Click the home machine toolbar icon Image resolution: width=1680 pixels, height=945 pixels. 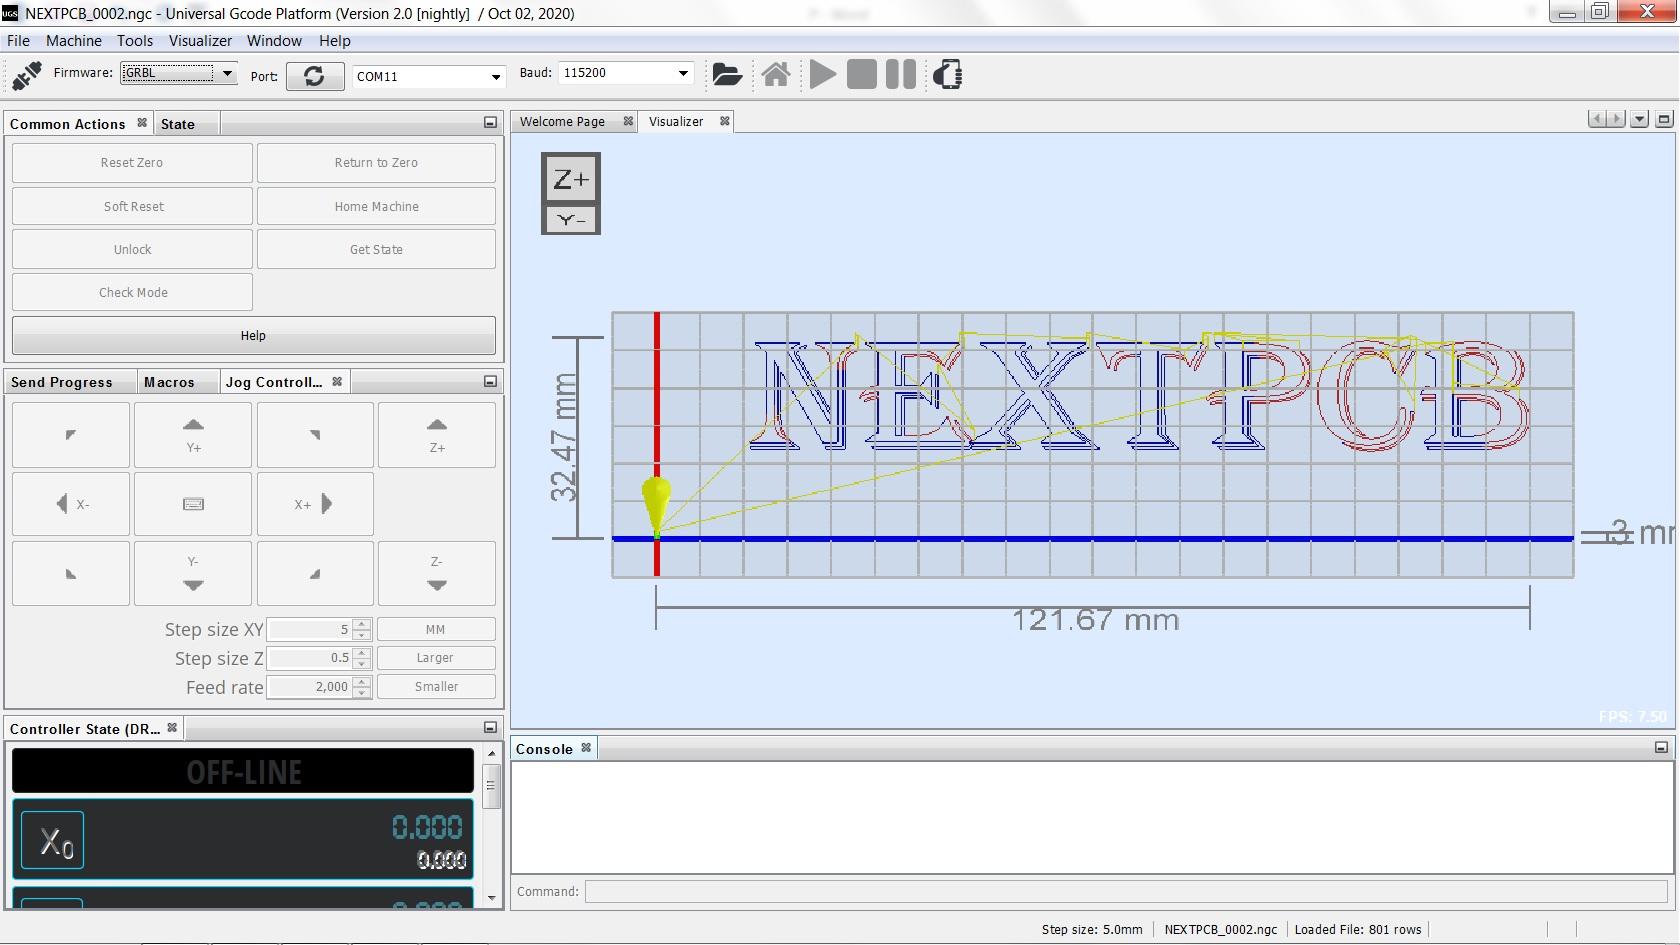[776, 75]
